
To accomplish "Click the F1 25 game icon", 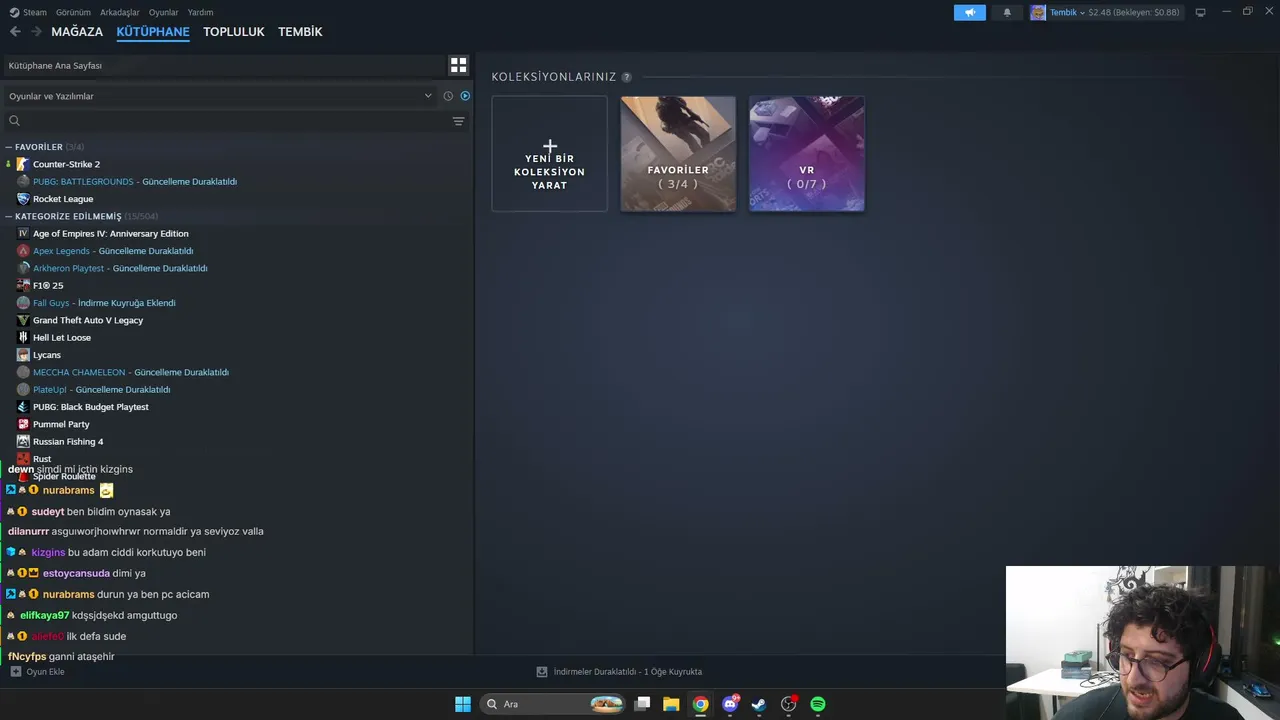I will [x=23, y=285].
